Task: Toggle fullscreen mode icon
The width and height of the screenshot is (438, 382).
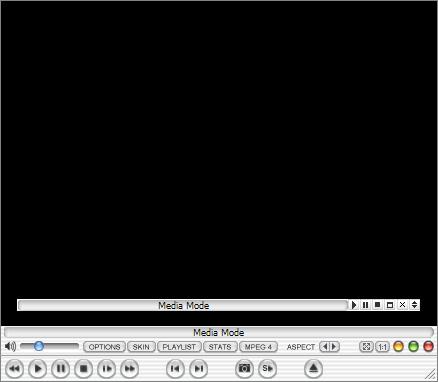Action: coord(366,347)
